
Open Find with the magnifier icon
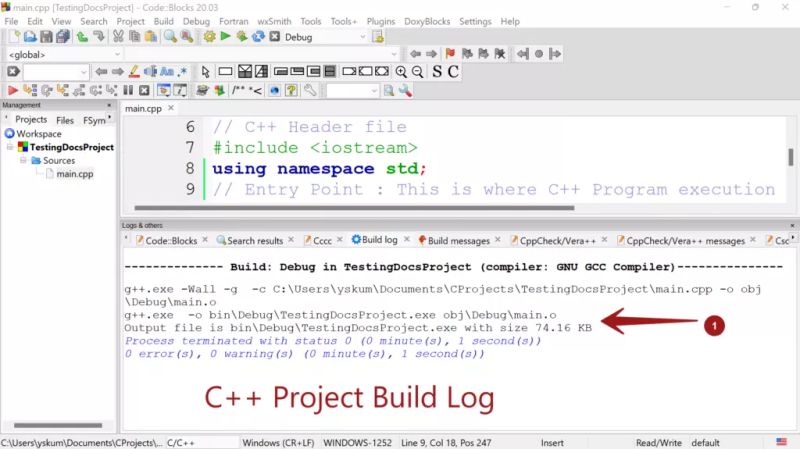pyautogui.click(x=170, y=37)
